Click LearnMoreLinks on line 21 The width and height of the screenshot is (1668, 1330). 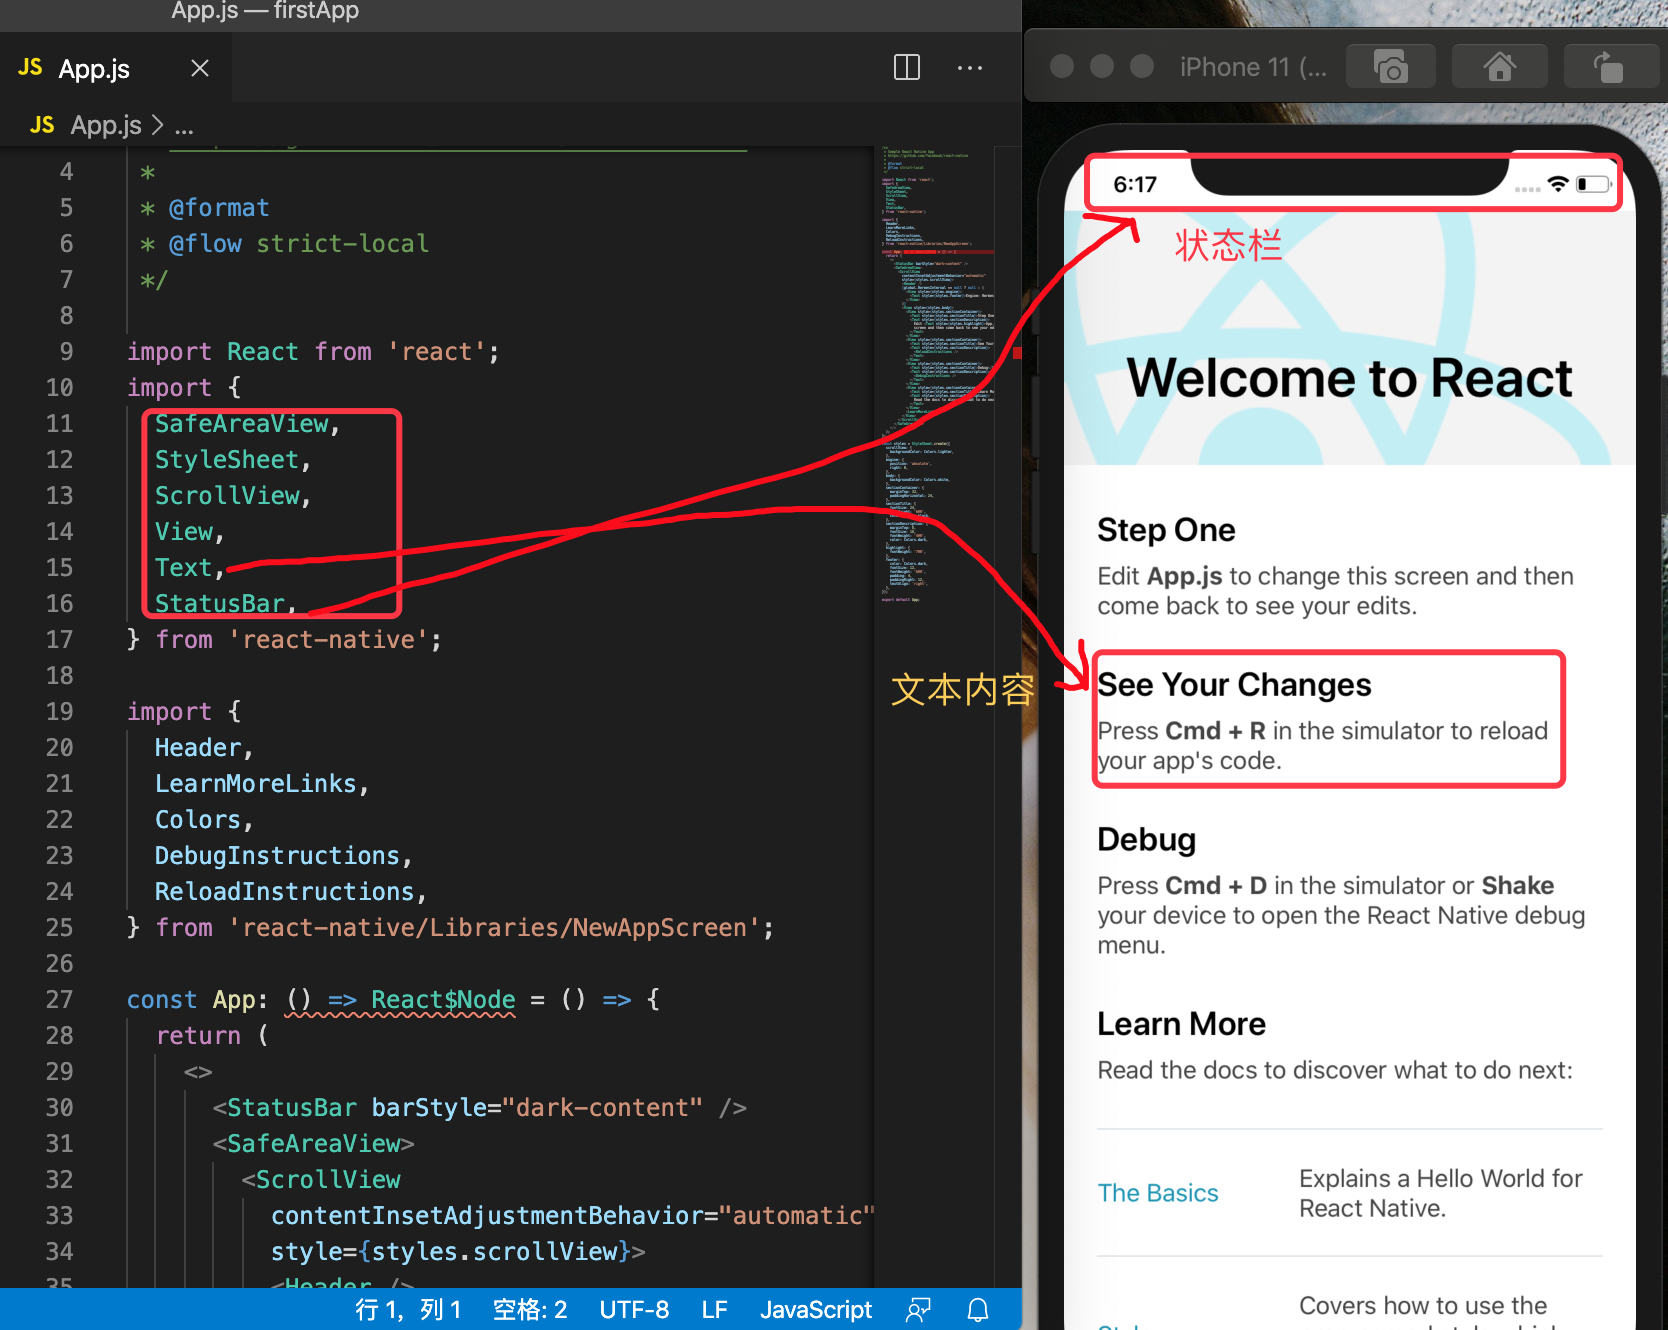coord(256,783)
